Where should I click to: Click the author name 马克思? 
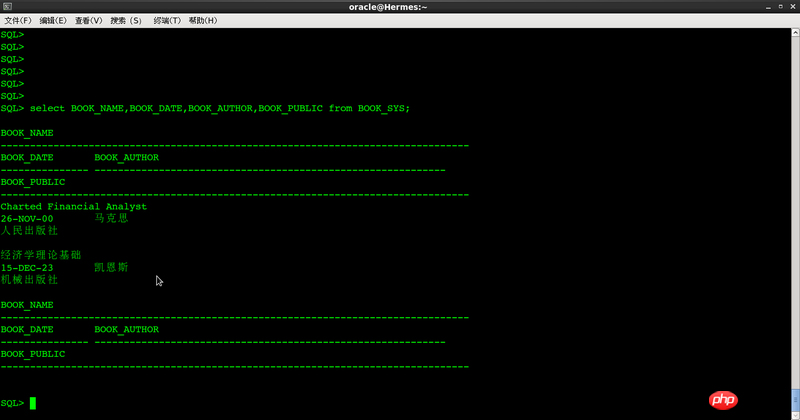coord(111,218)
